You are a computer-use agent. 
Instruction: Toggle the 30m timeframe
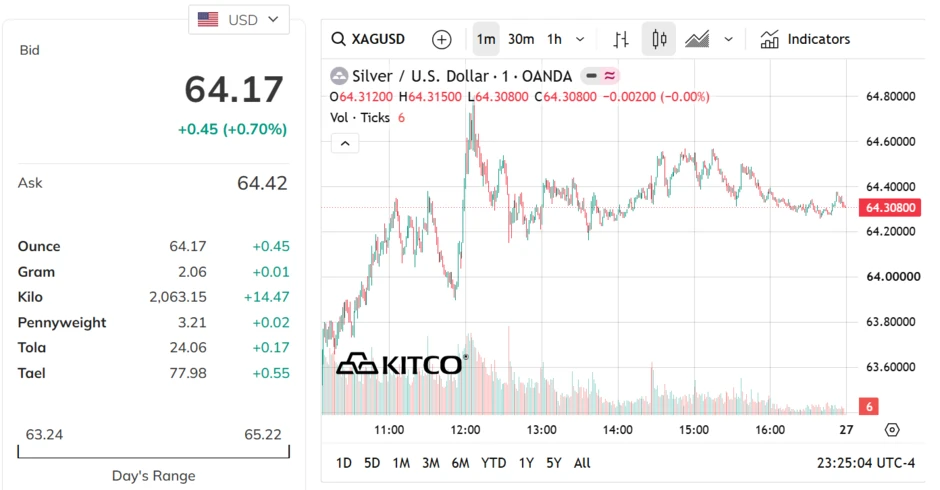click(521, 39)
